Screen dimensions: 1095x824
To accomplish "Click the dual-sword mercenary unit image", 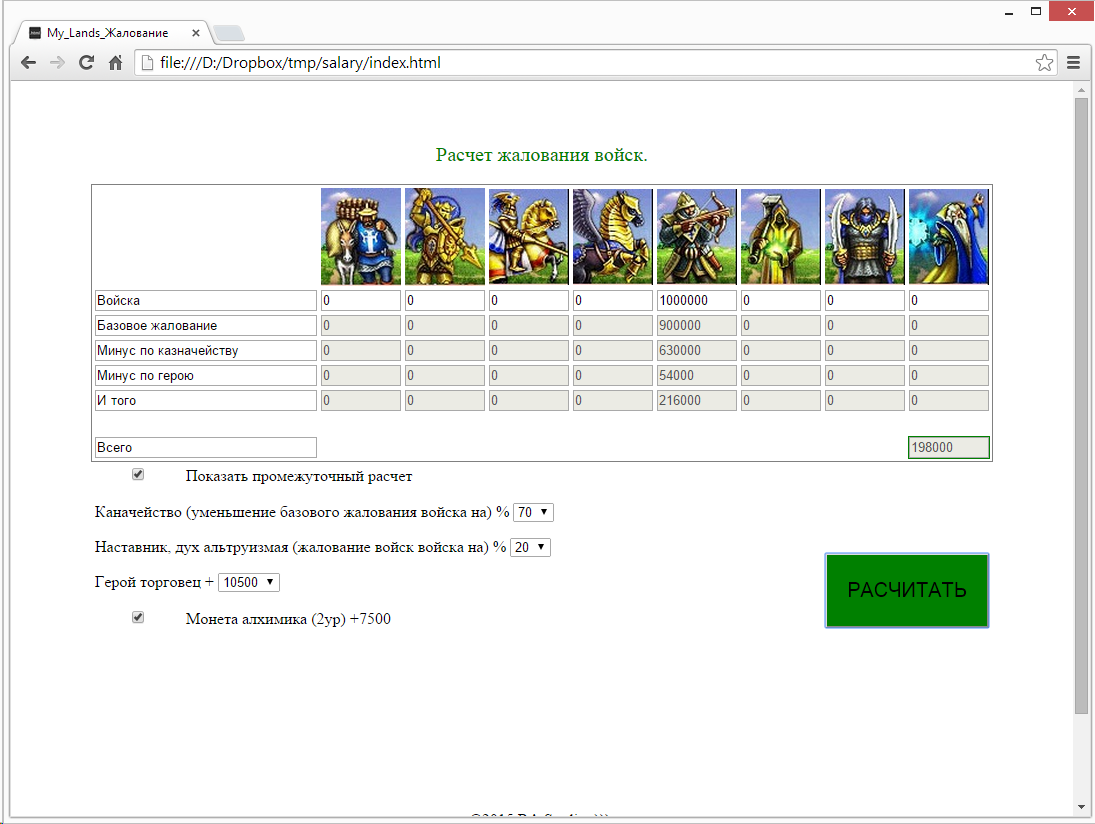I will [x=865, y=237].
